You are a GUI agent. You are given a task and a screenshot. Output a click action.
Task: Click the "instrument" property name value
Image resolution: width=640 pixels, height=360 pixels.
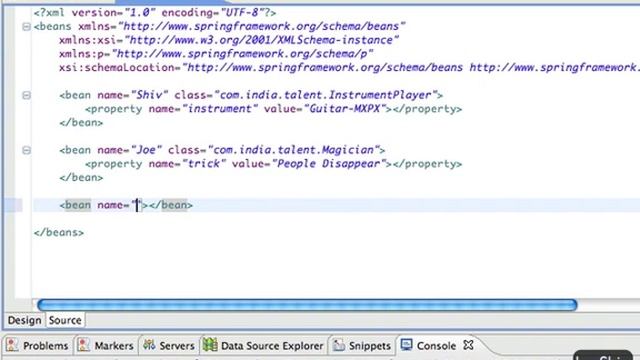[220, 109]
